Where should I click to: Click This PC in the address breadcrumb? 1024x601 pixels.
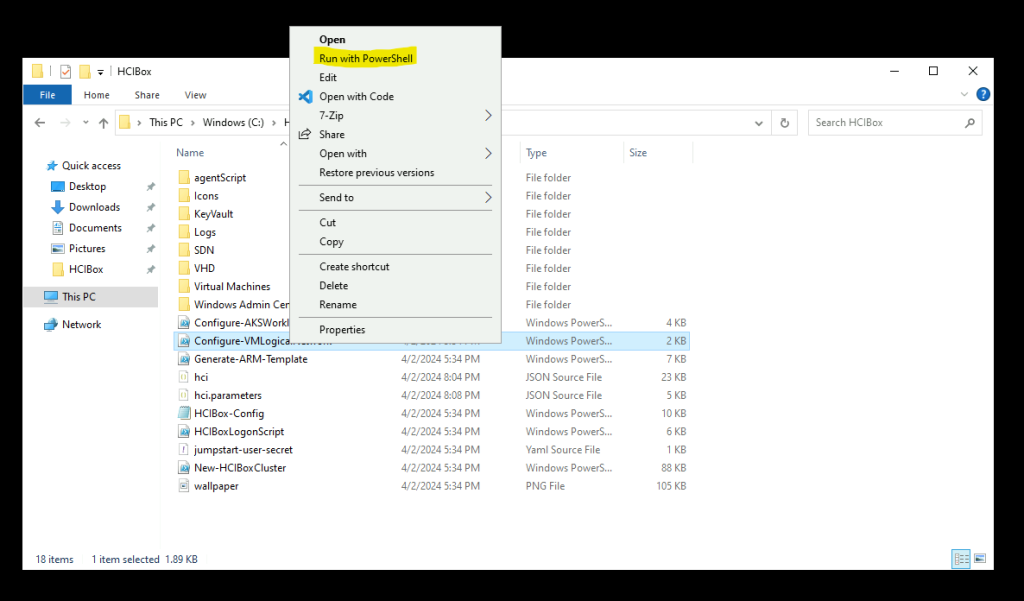(x=166, y=123)
